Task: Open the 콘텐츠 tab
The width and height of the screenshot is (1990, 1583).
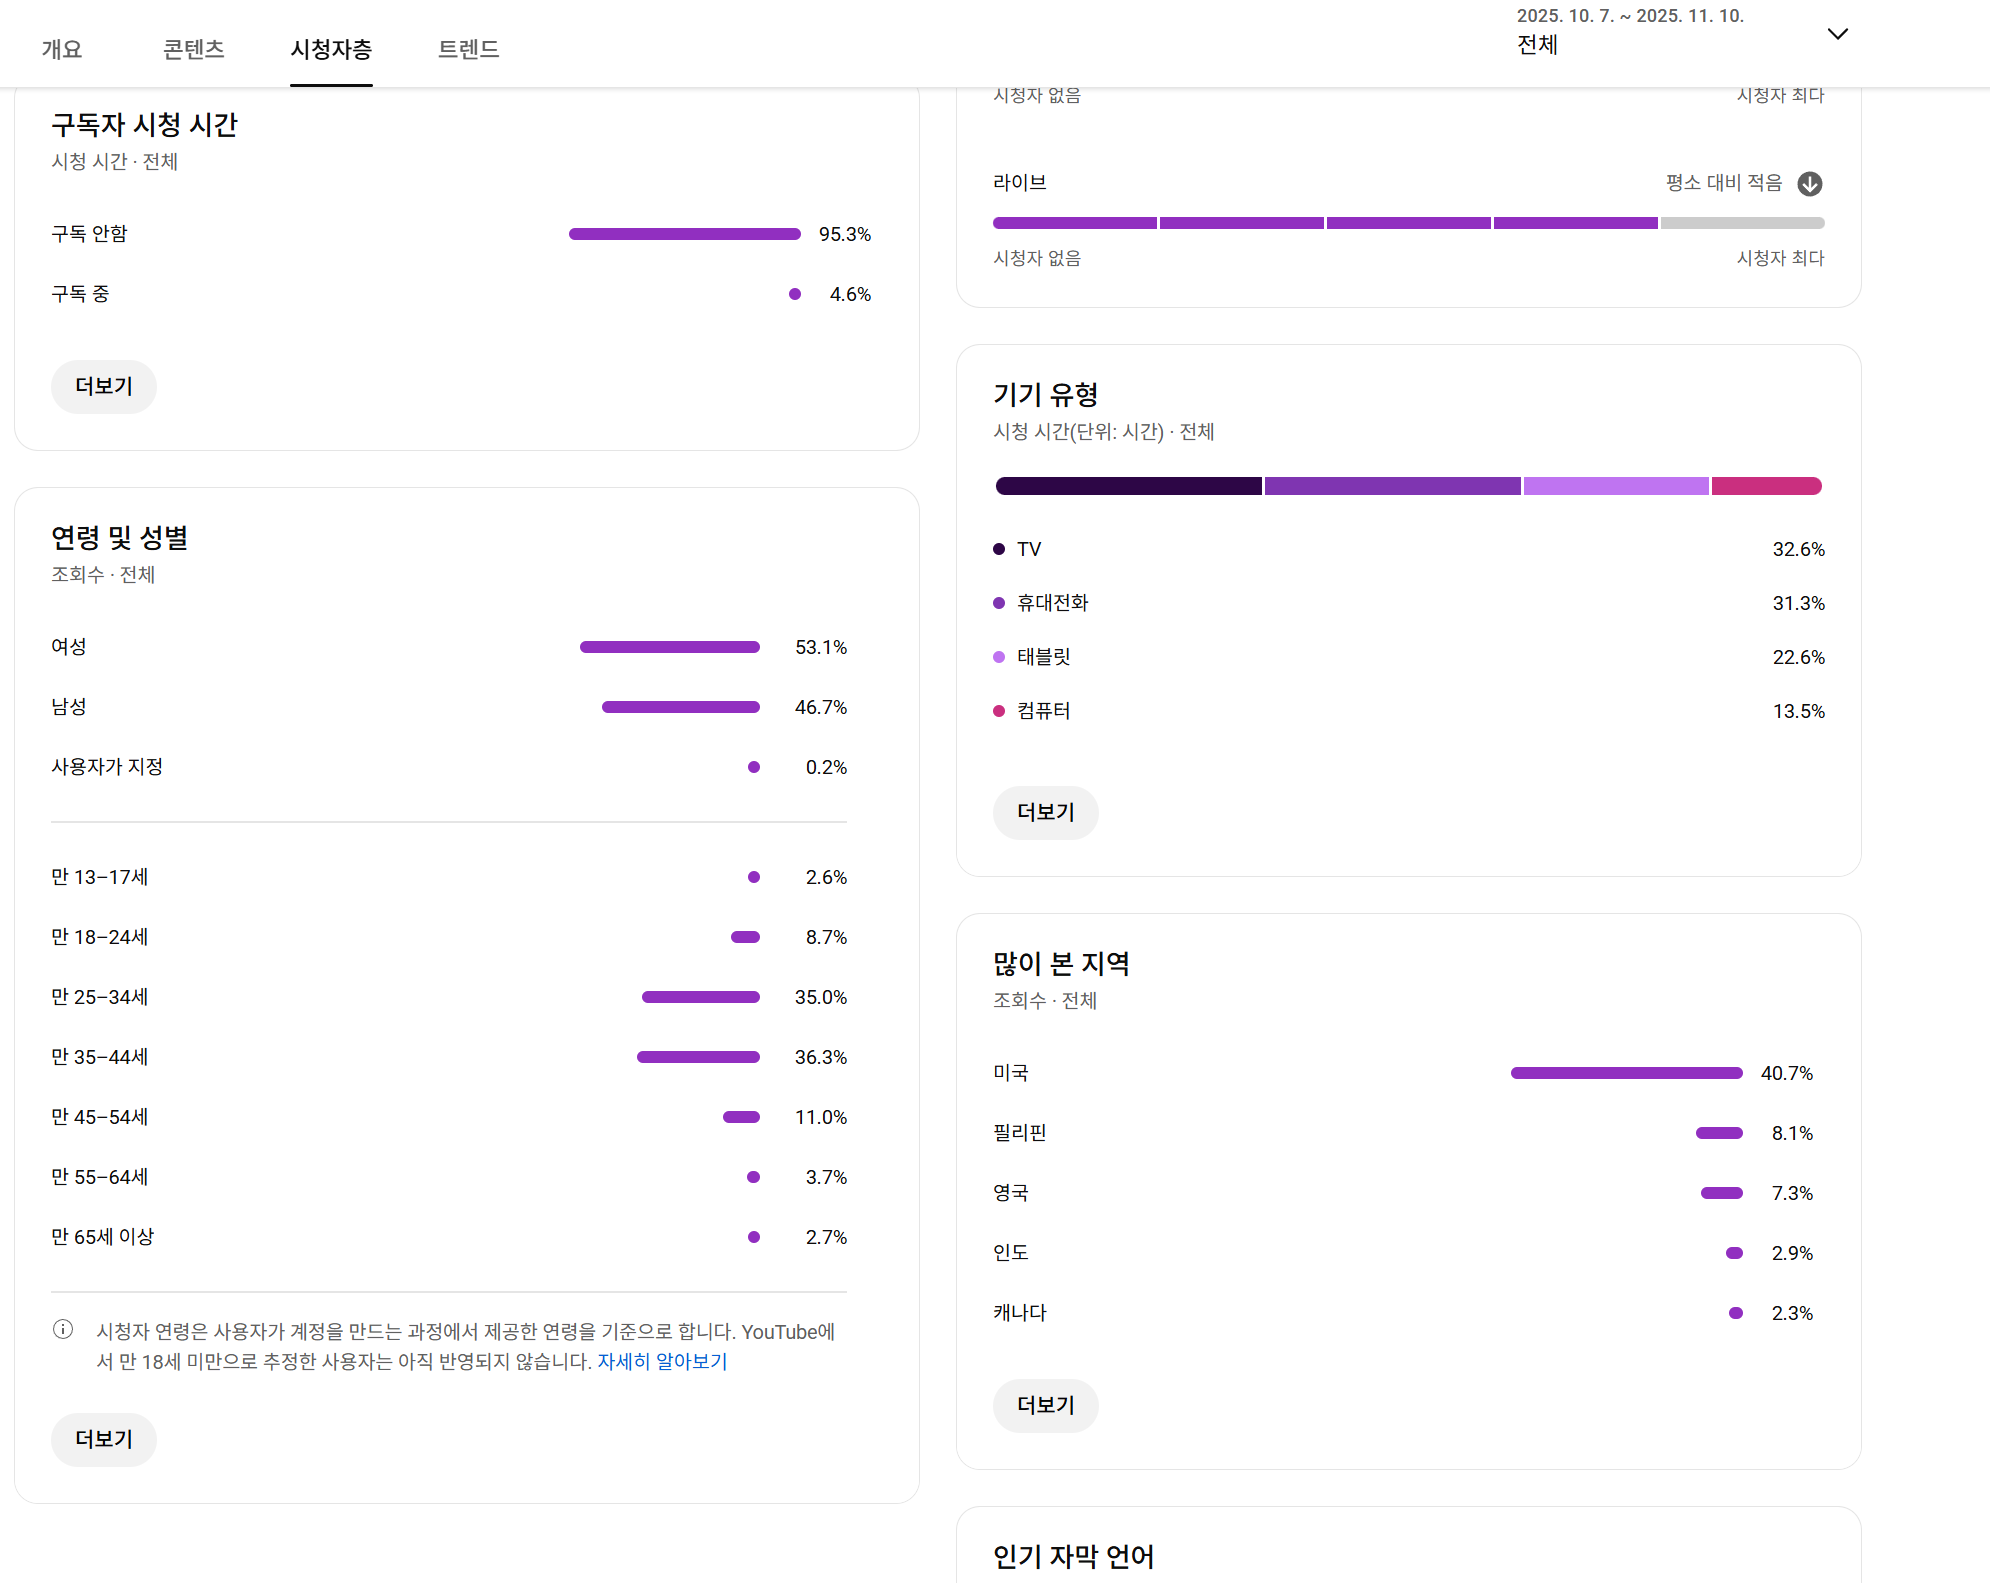Action: 194,49
